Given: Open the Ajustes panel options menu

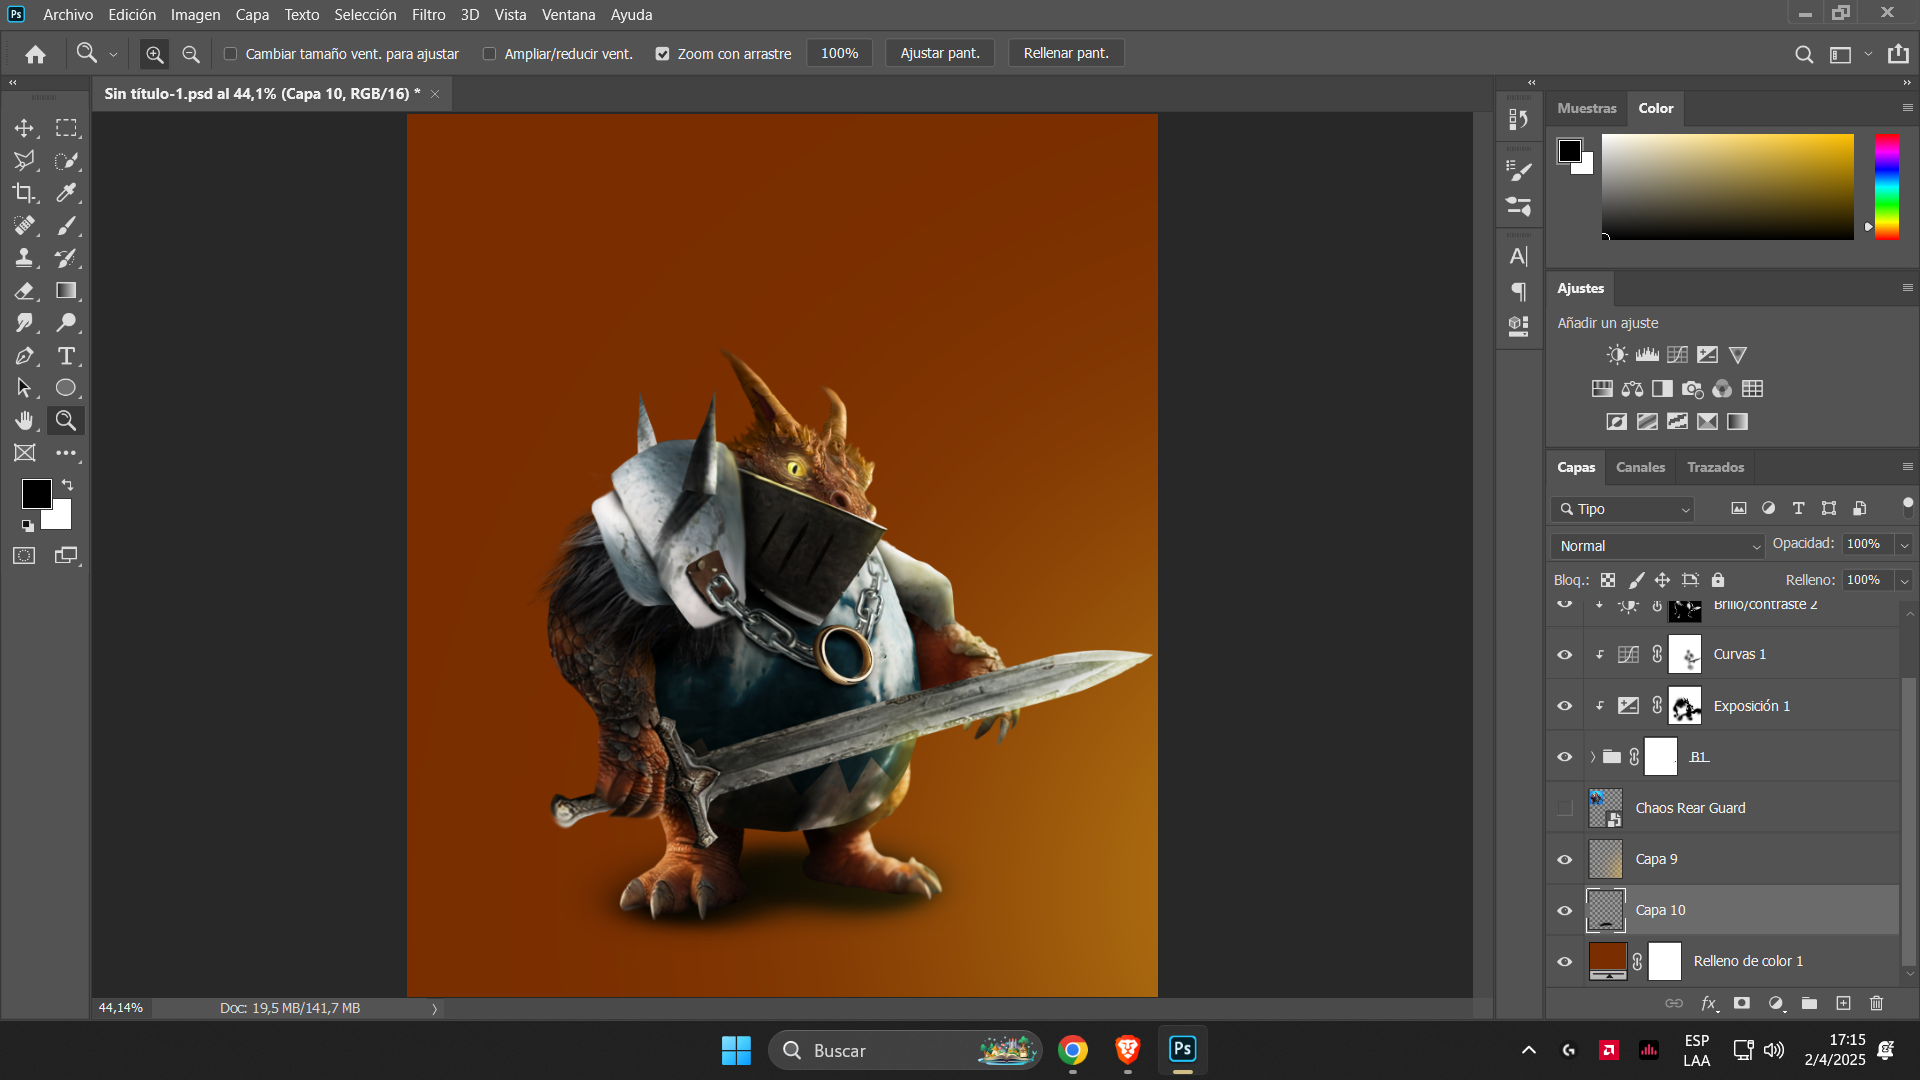Looking at the screenshot, I should pyautogui.click(x=1907, y=288).
